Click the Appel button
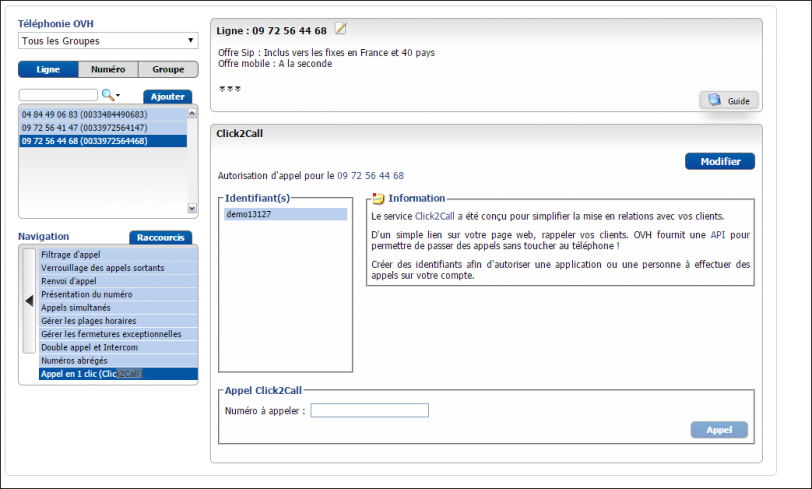The height and width of the screenshot is (489, 812). (x=719, y=429)
